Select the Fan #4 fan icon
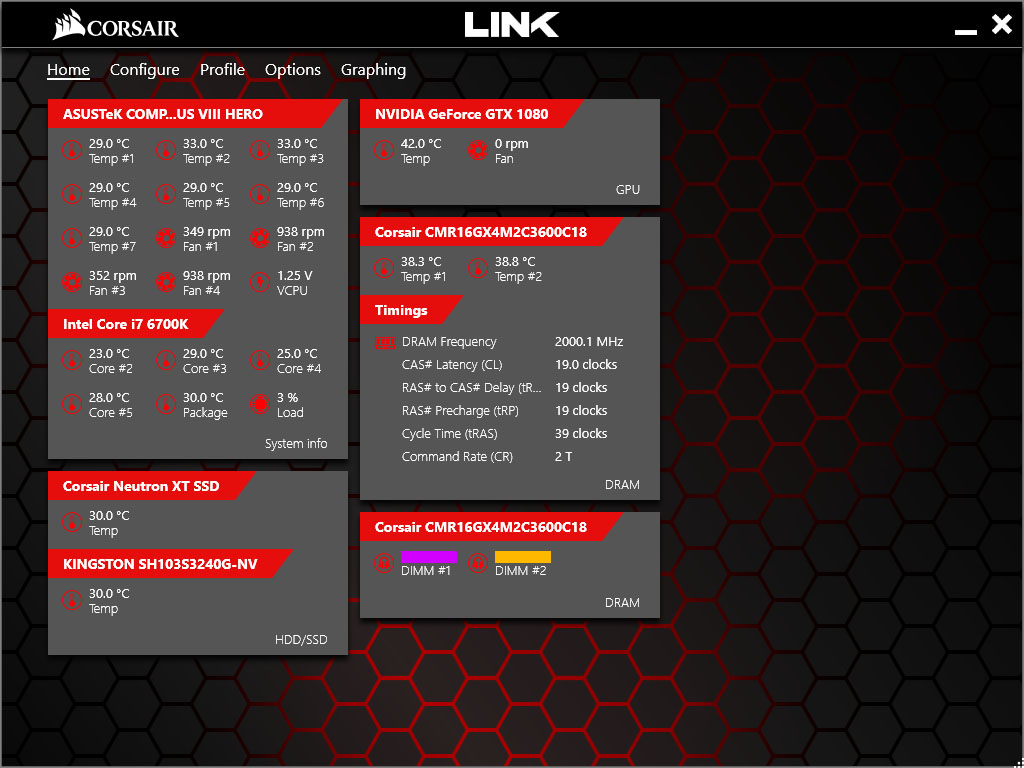 (166, 283)
